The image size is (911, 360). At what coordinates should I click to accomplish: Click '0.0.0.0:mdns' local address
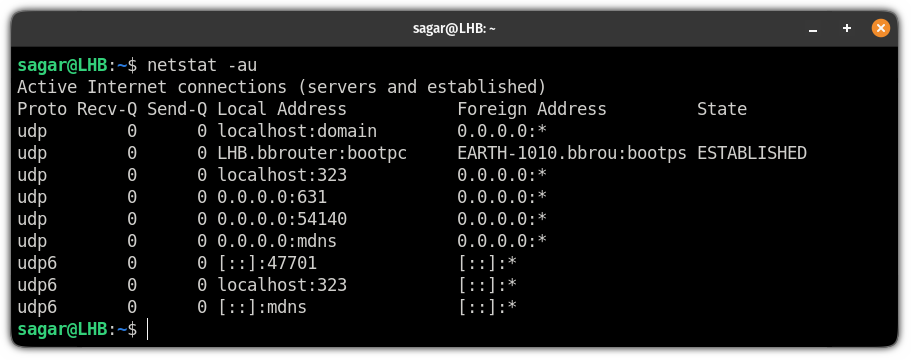(277, 241)
